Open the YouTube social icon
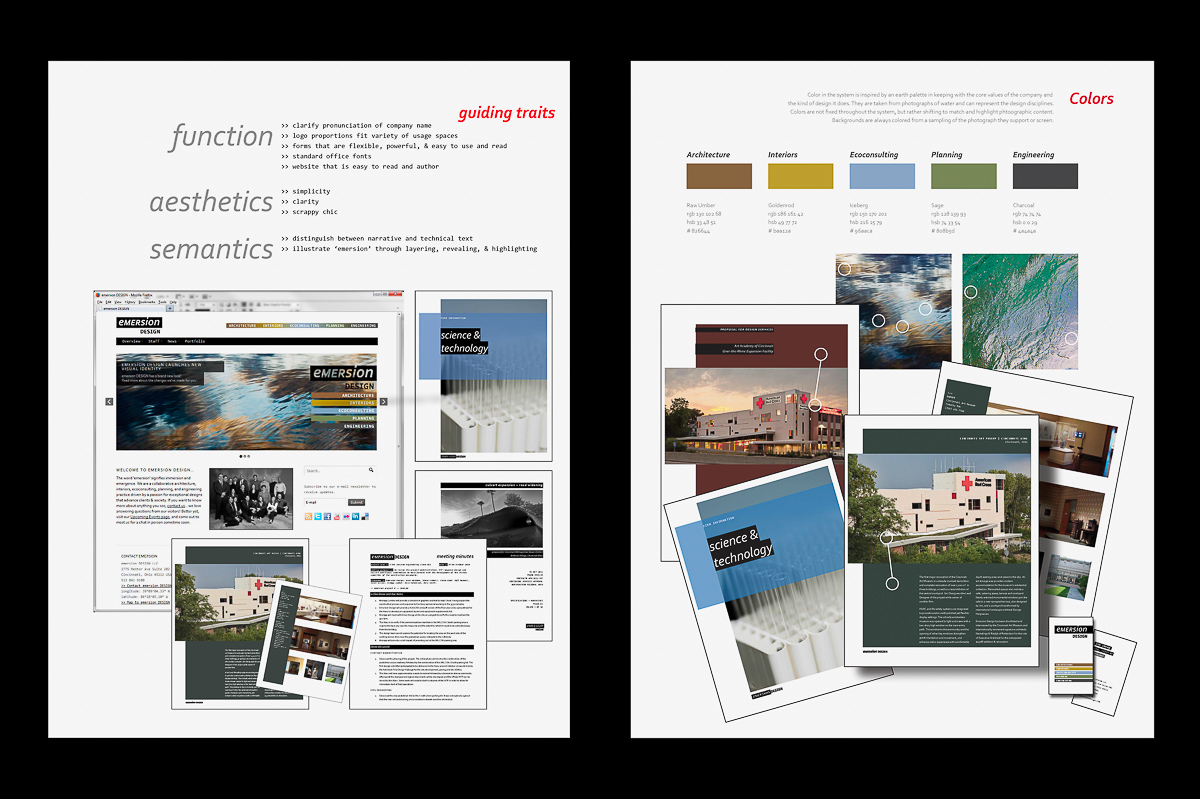Image resolution: width=1200 pixels, height=799 pixels. pos(338,517)
